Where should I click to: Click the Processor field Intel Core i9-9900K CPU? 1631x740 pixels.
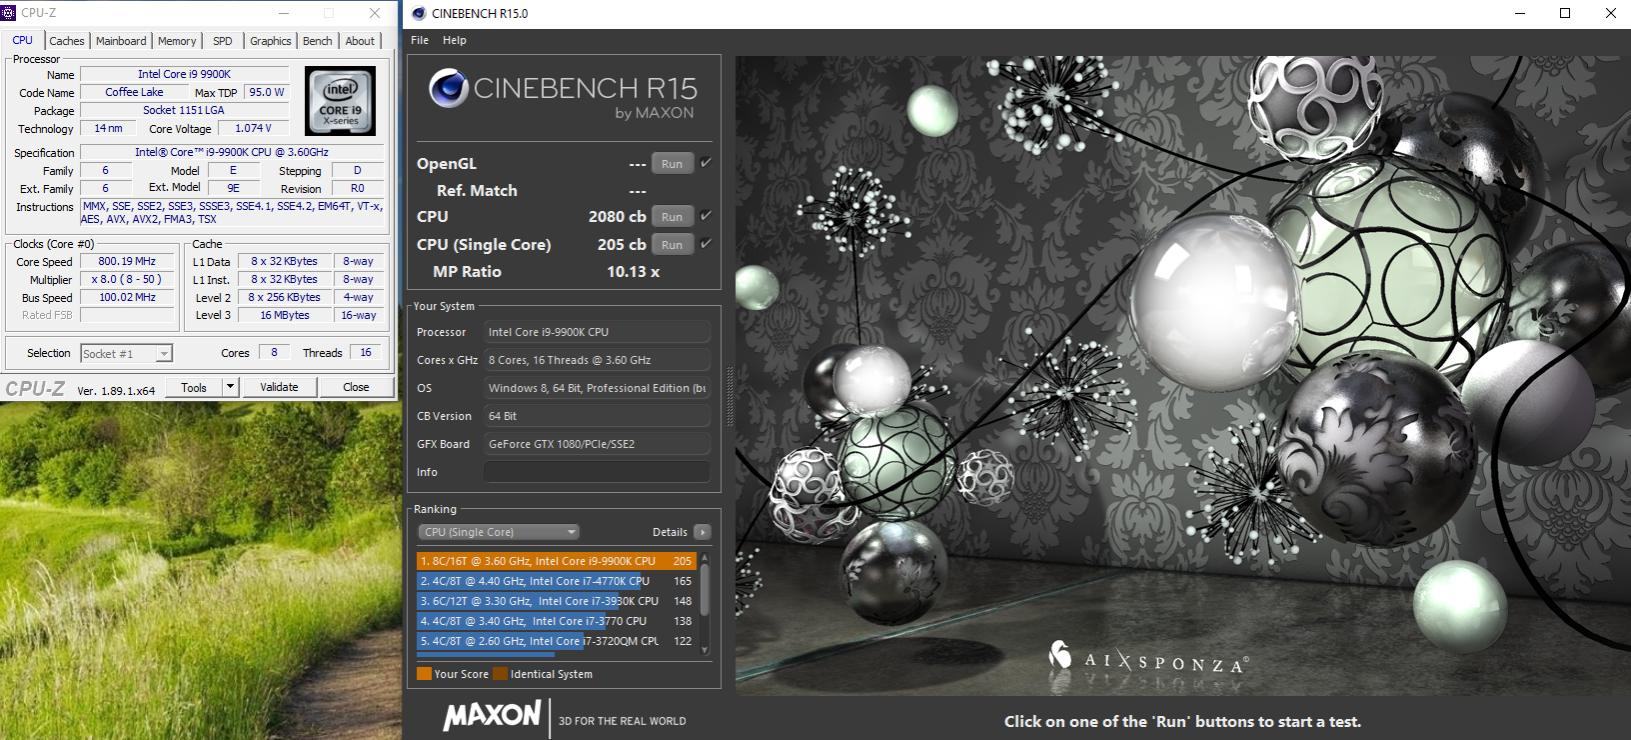coord(597,332)
